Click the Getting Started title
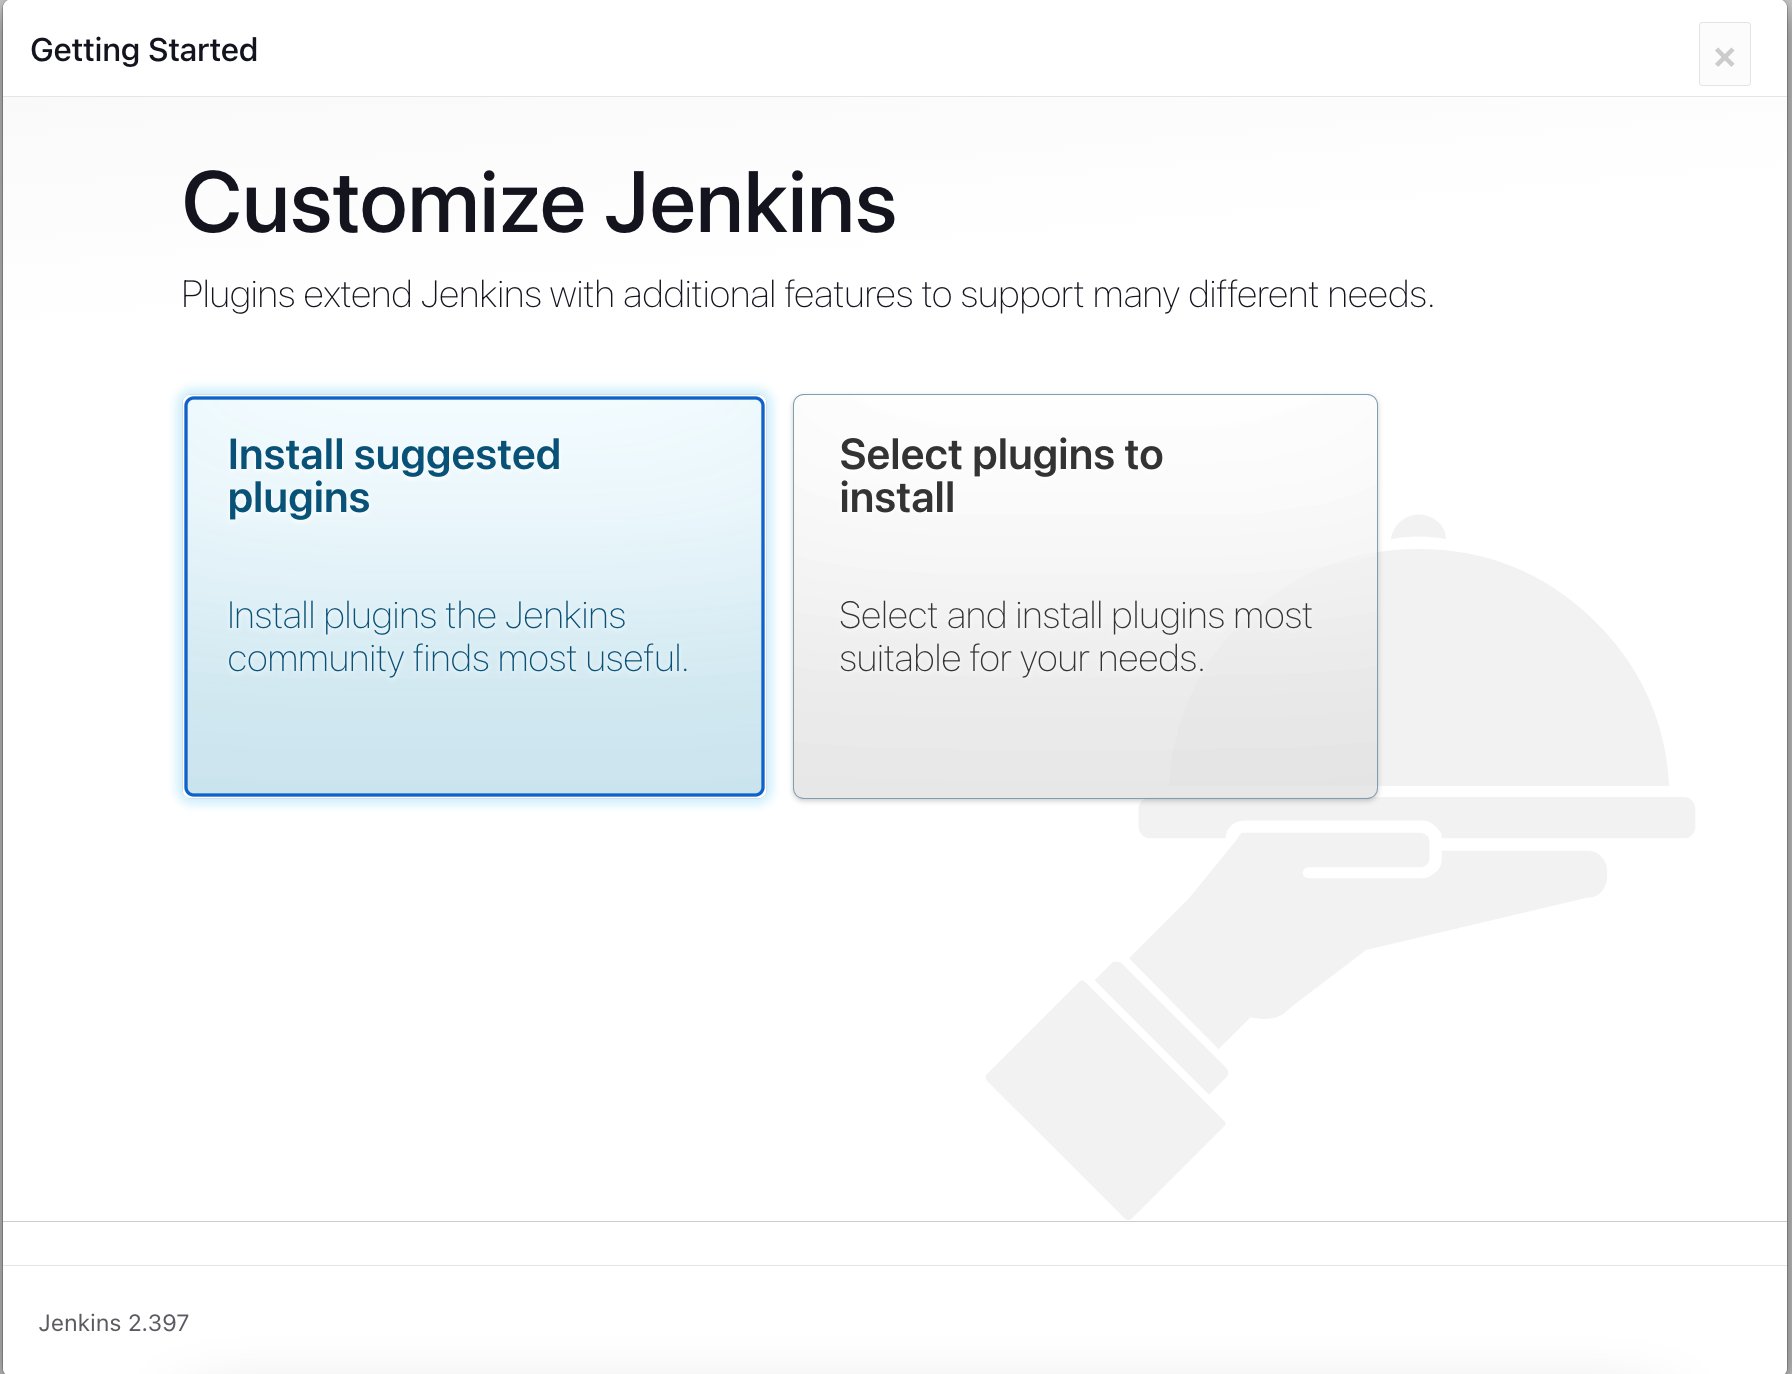 144,50
